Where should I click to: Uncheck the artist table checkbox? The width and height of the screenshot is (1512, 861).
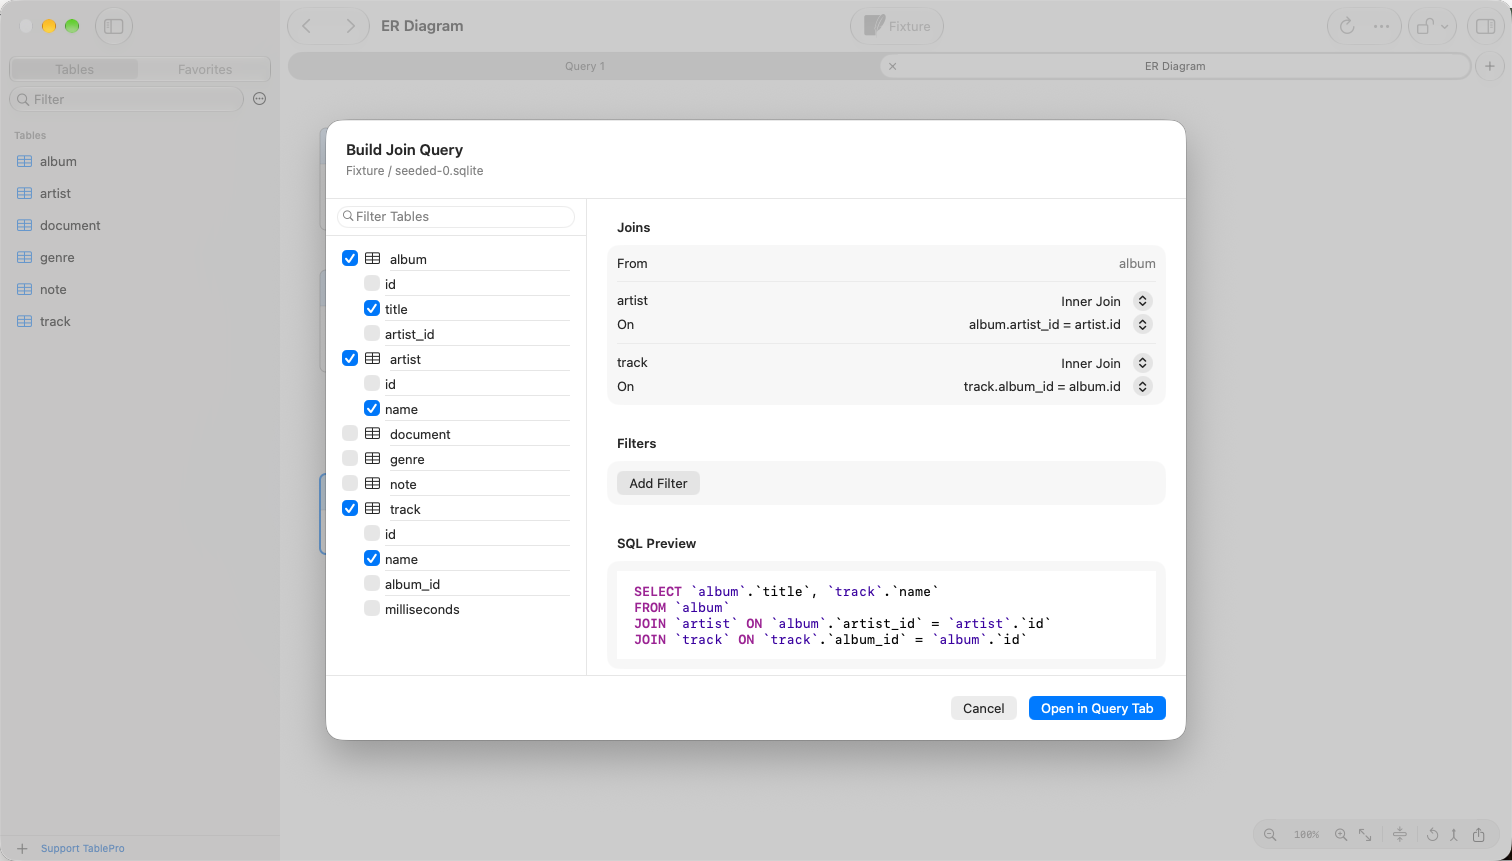[350, 358]
